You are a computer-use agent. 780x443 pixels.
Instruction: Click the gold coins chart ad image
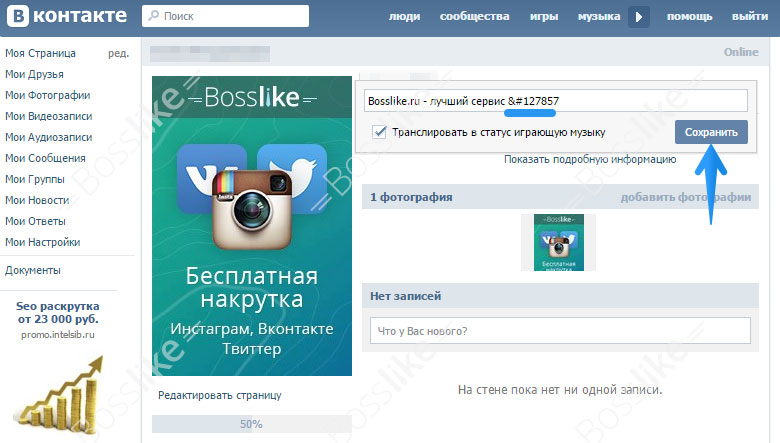(x=59, y=396)
